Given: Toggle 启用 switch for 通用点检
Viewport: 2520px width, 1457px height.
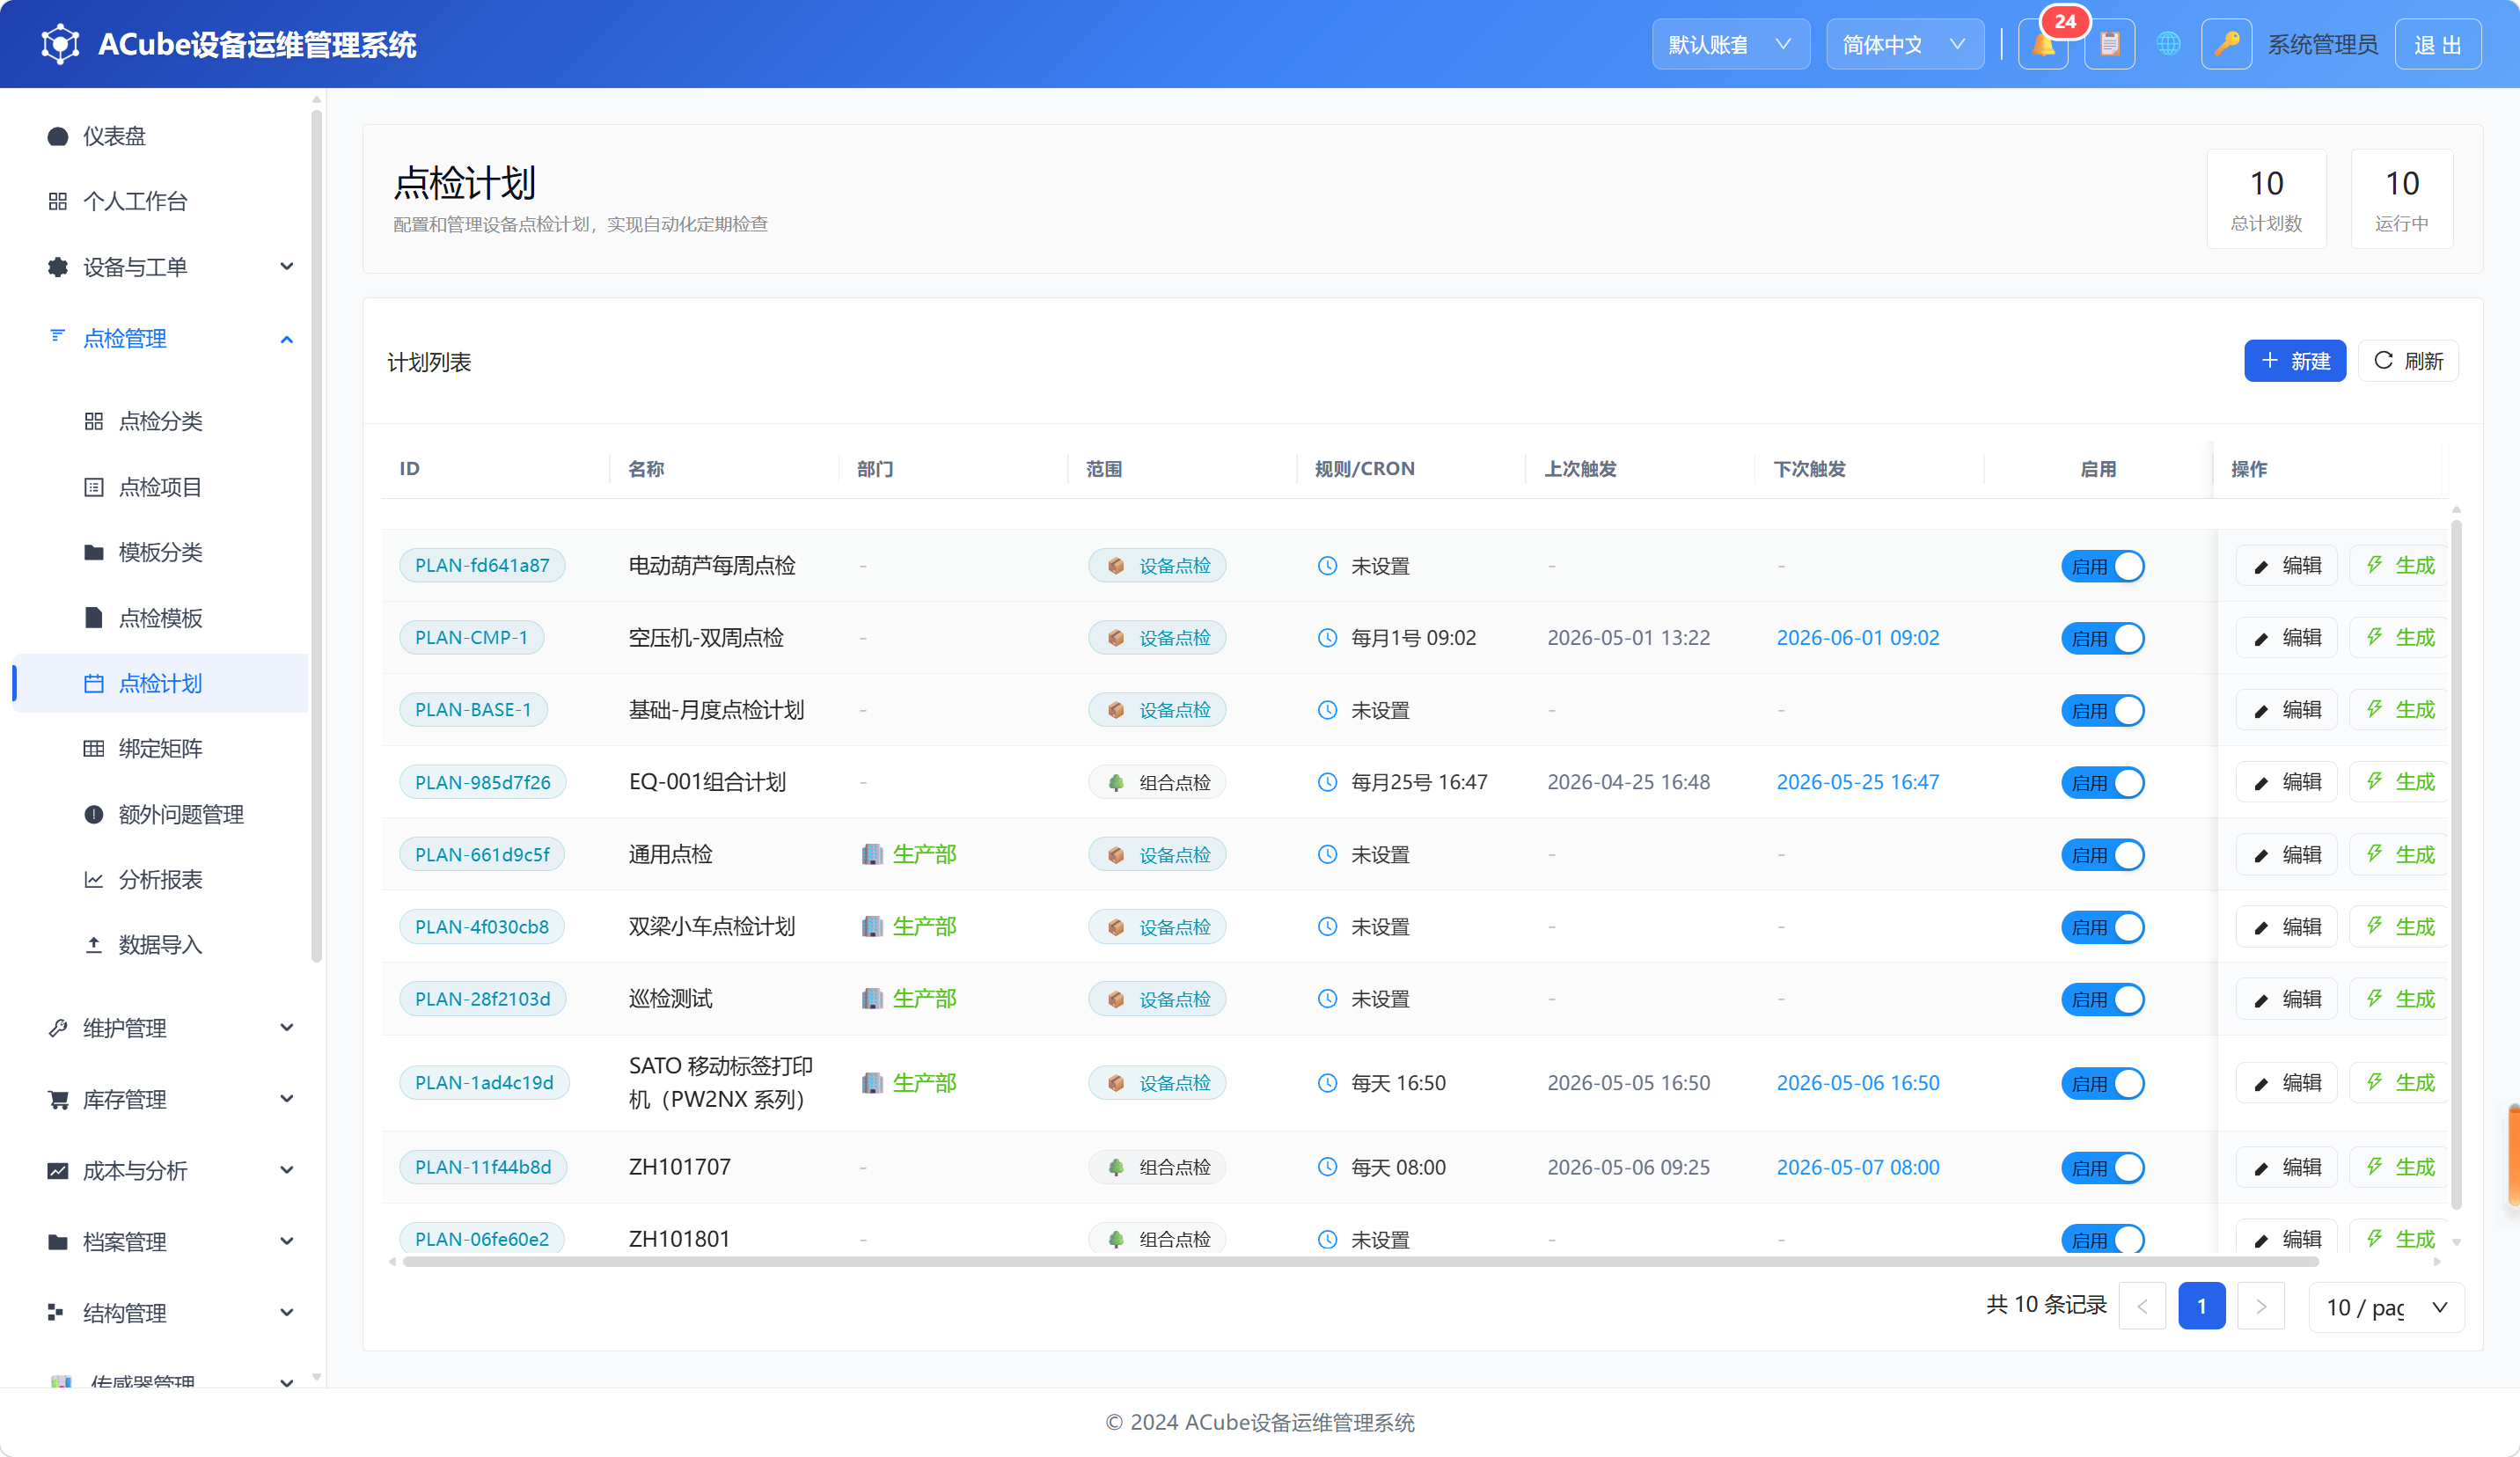Looking at the screenshot, I should [x=2102, y=855].
